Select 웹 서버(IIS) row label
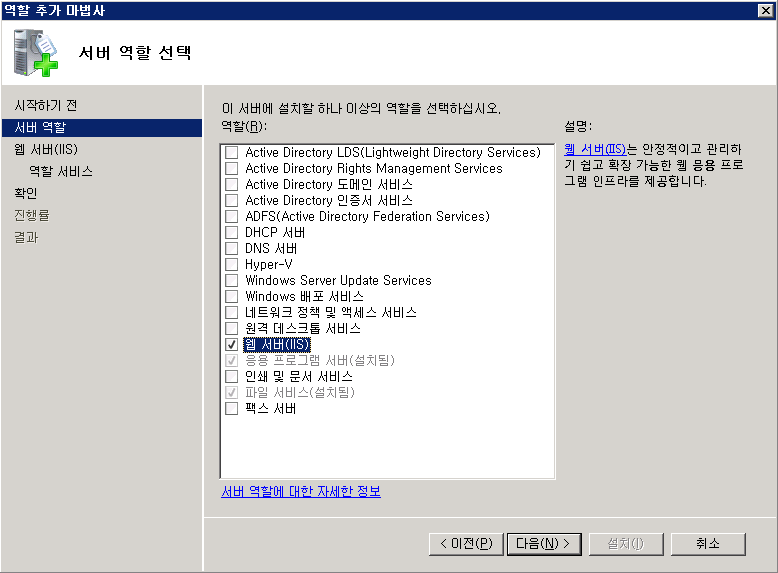Screen dimensions: 778x573 point(277,344)
